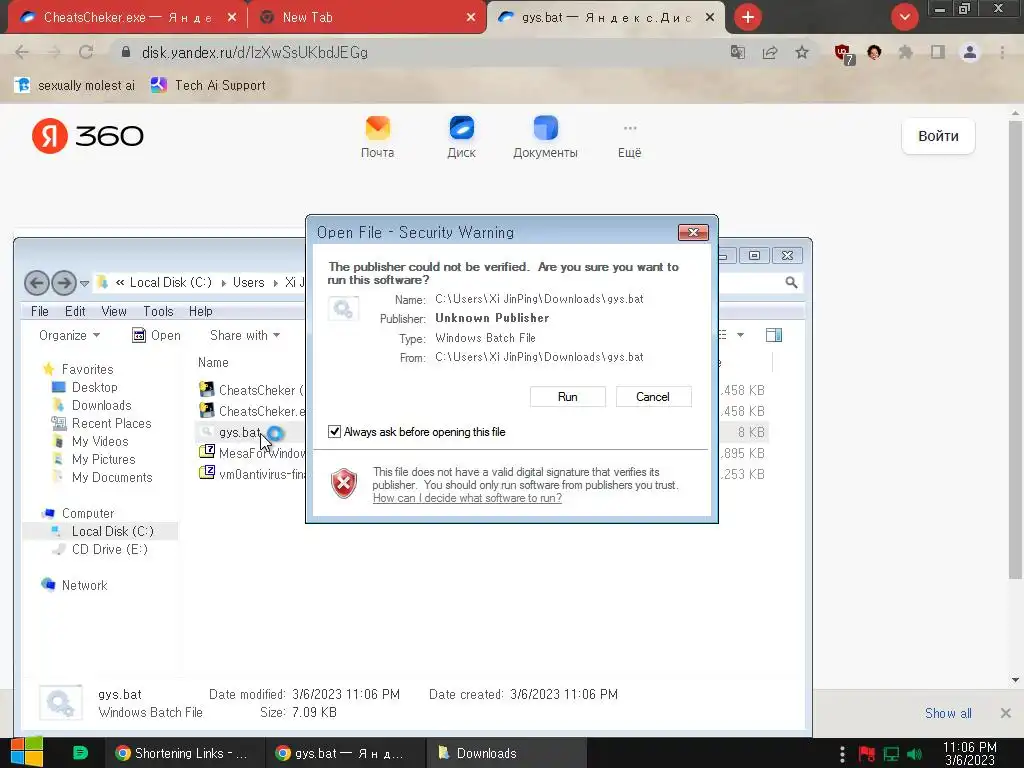Open Диск service icon
This screenshot has width=1024, height=768.
click(461, 137)
